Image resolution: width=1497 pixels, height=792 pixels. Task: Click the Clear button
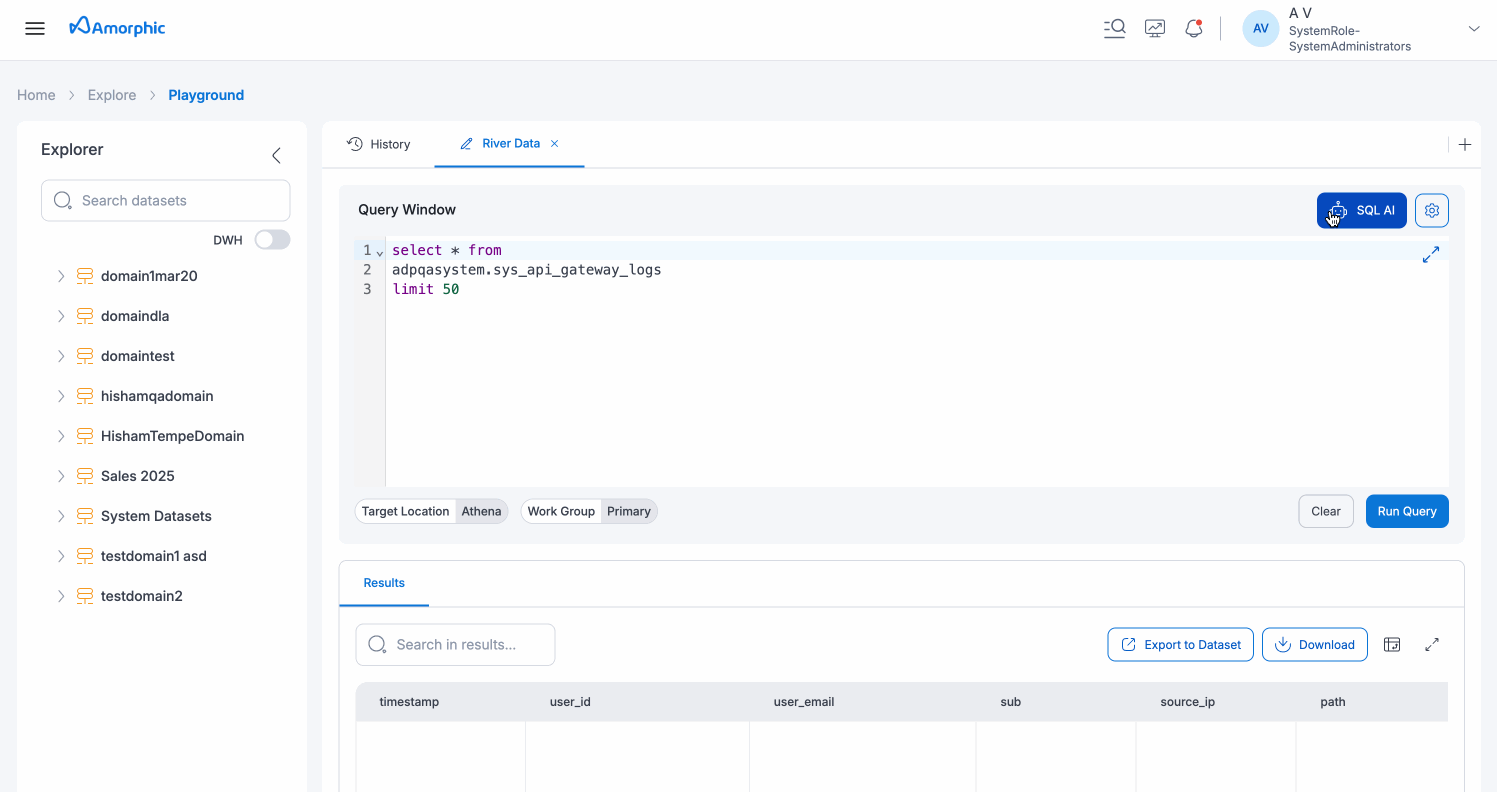point(1325,511)
